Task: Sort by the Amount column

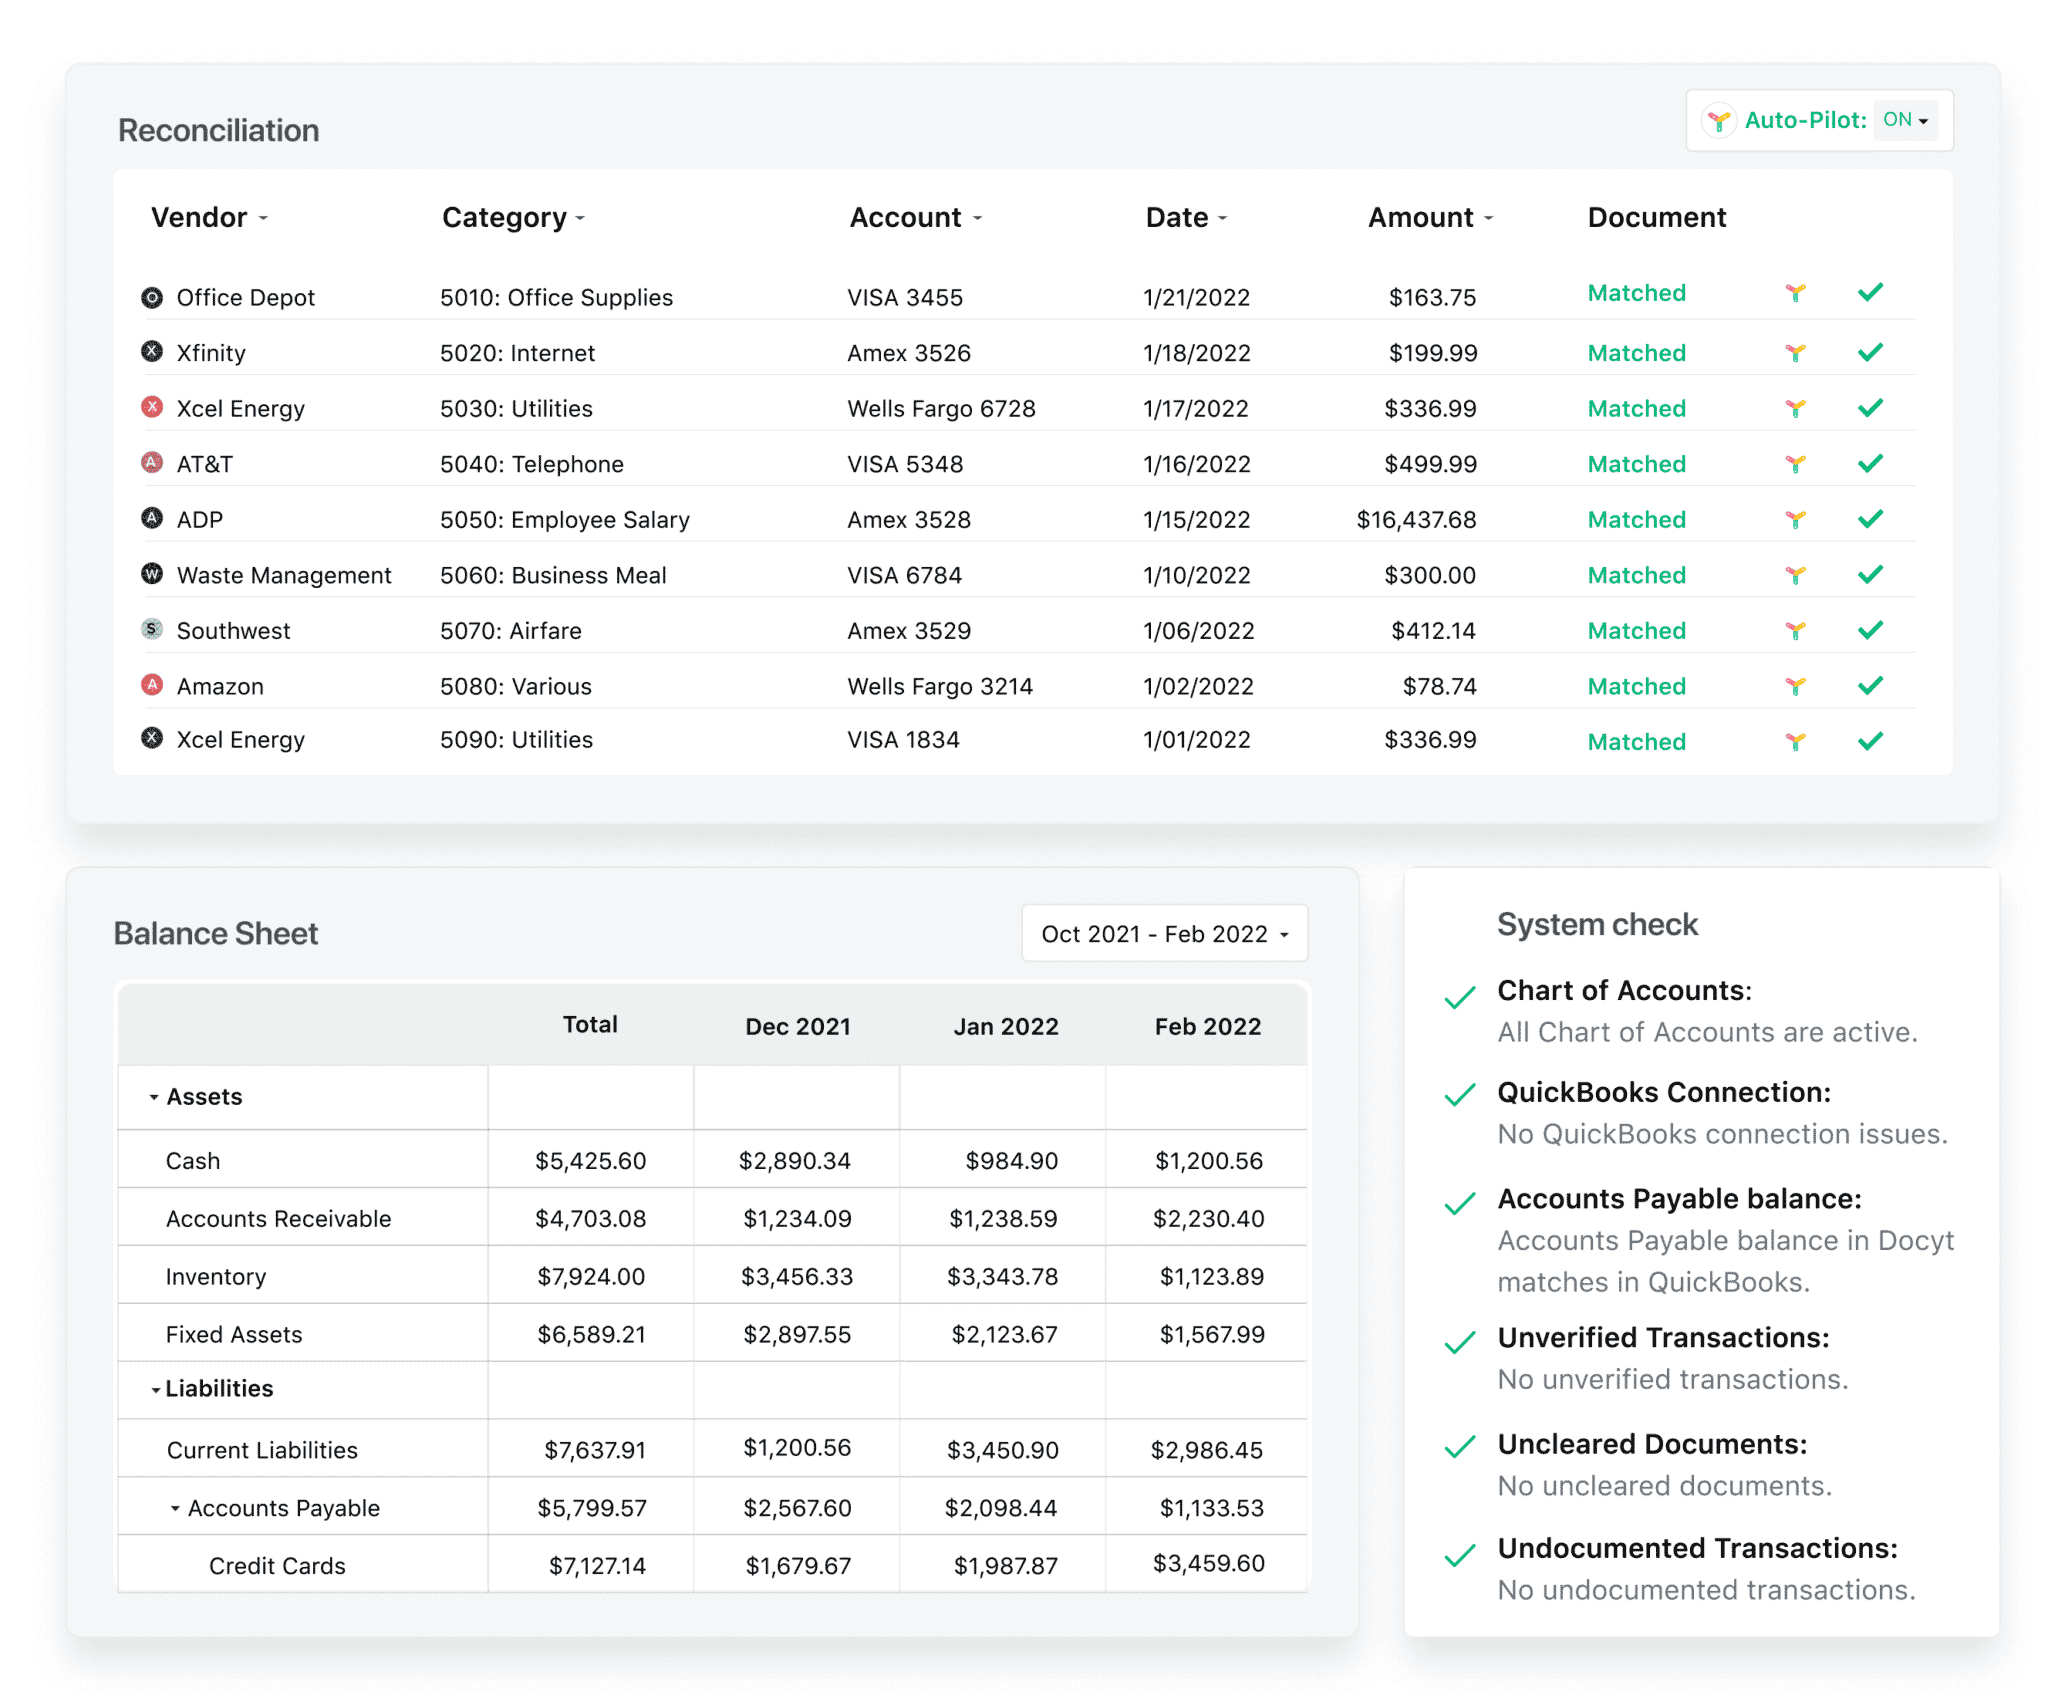Action: pos(1430,217)
